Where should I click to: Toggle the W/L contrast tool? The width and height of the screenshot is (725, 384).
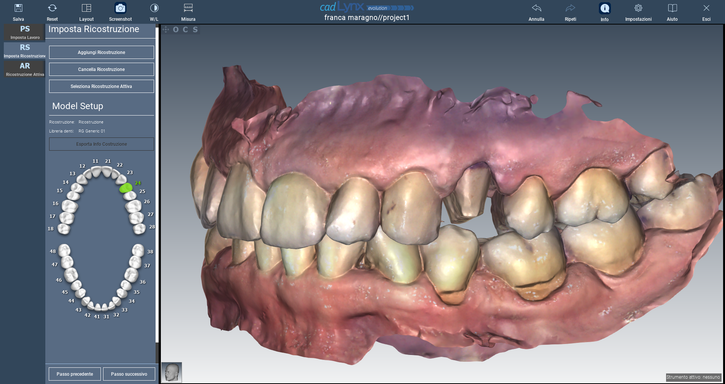(154, 8)
